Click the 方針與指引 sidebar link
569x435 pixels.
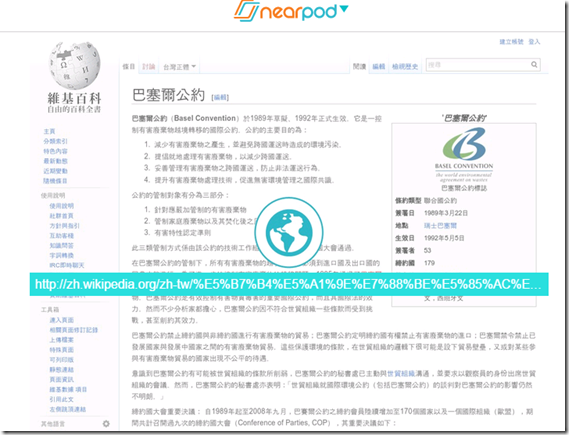[x=65, y=226]
